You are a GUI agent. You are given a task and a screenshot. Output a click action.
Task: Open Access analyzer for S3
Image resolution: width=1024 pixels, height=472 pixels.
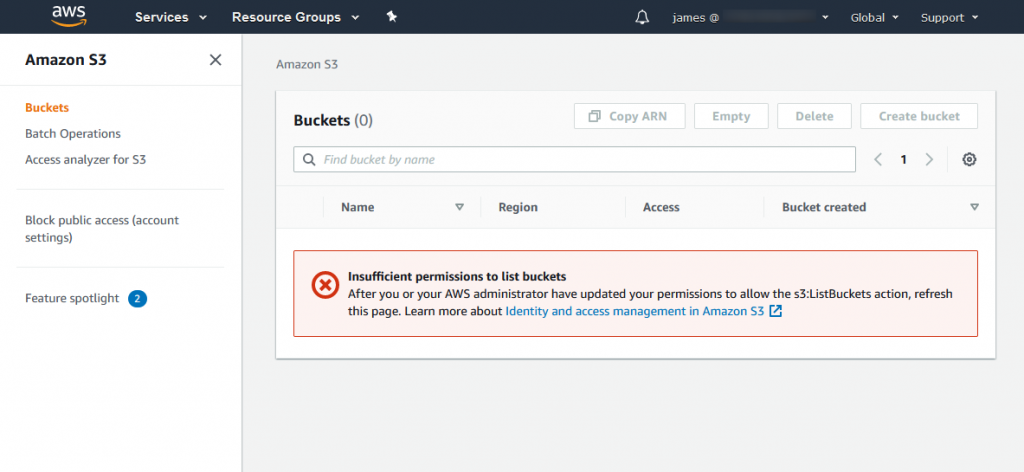tap(86, 160)
